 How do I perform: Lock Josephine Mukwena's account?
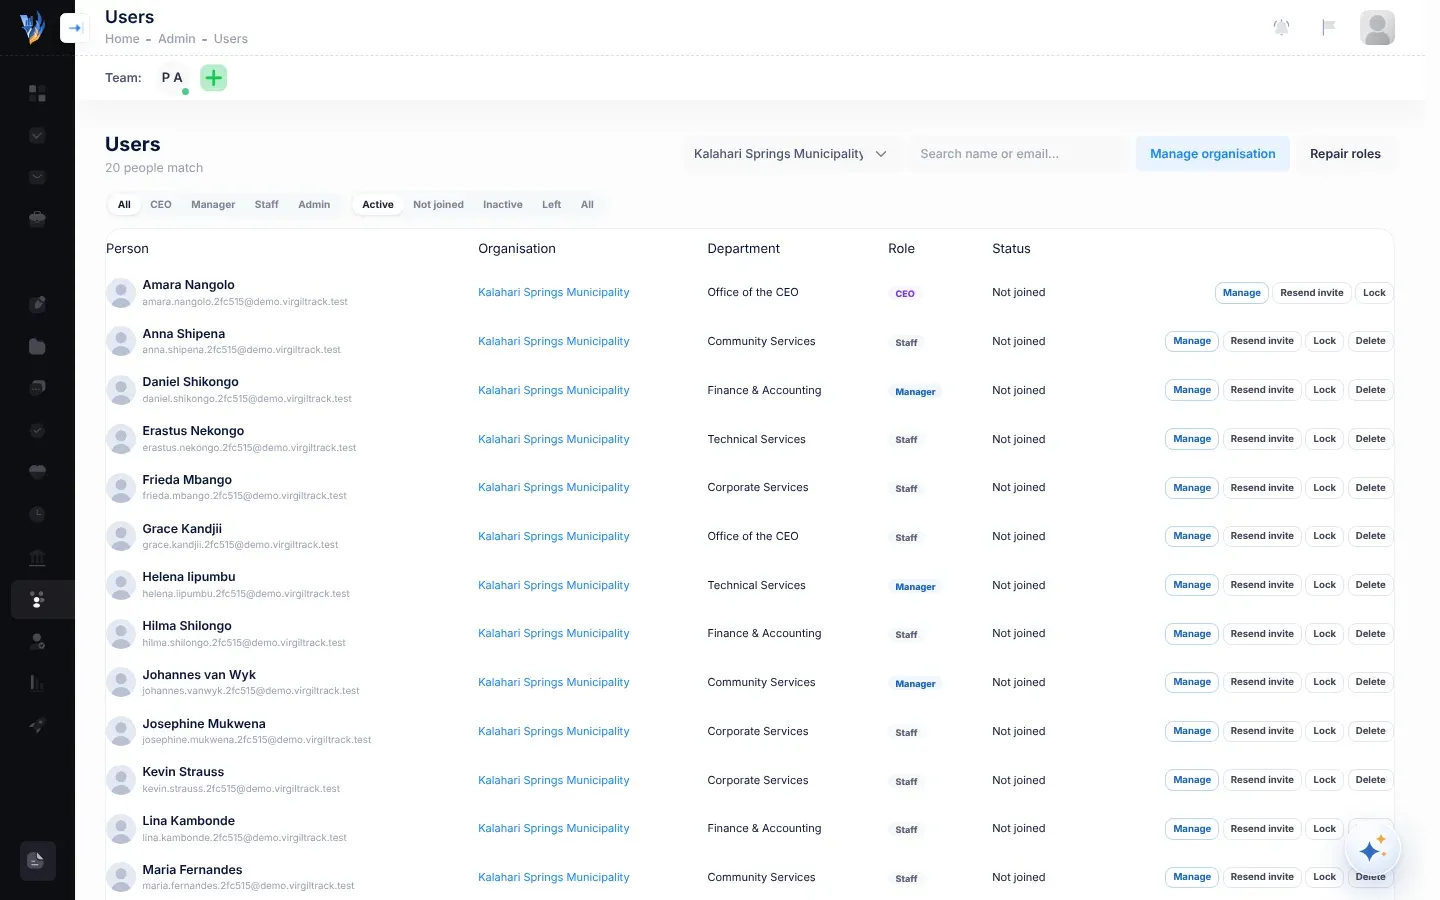tap(1325, 731)
